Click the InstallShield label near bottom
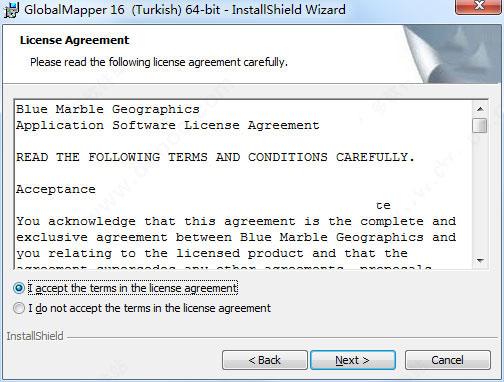504x382 pixels. [x=35, y=336]
